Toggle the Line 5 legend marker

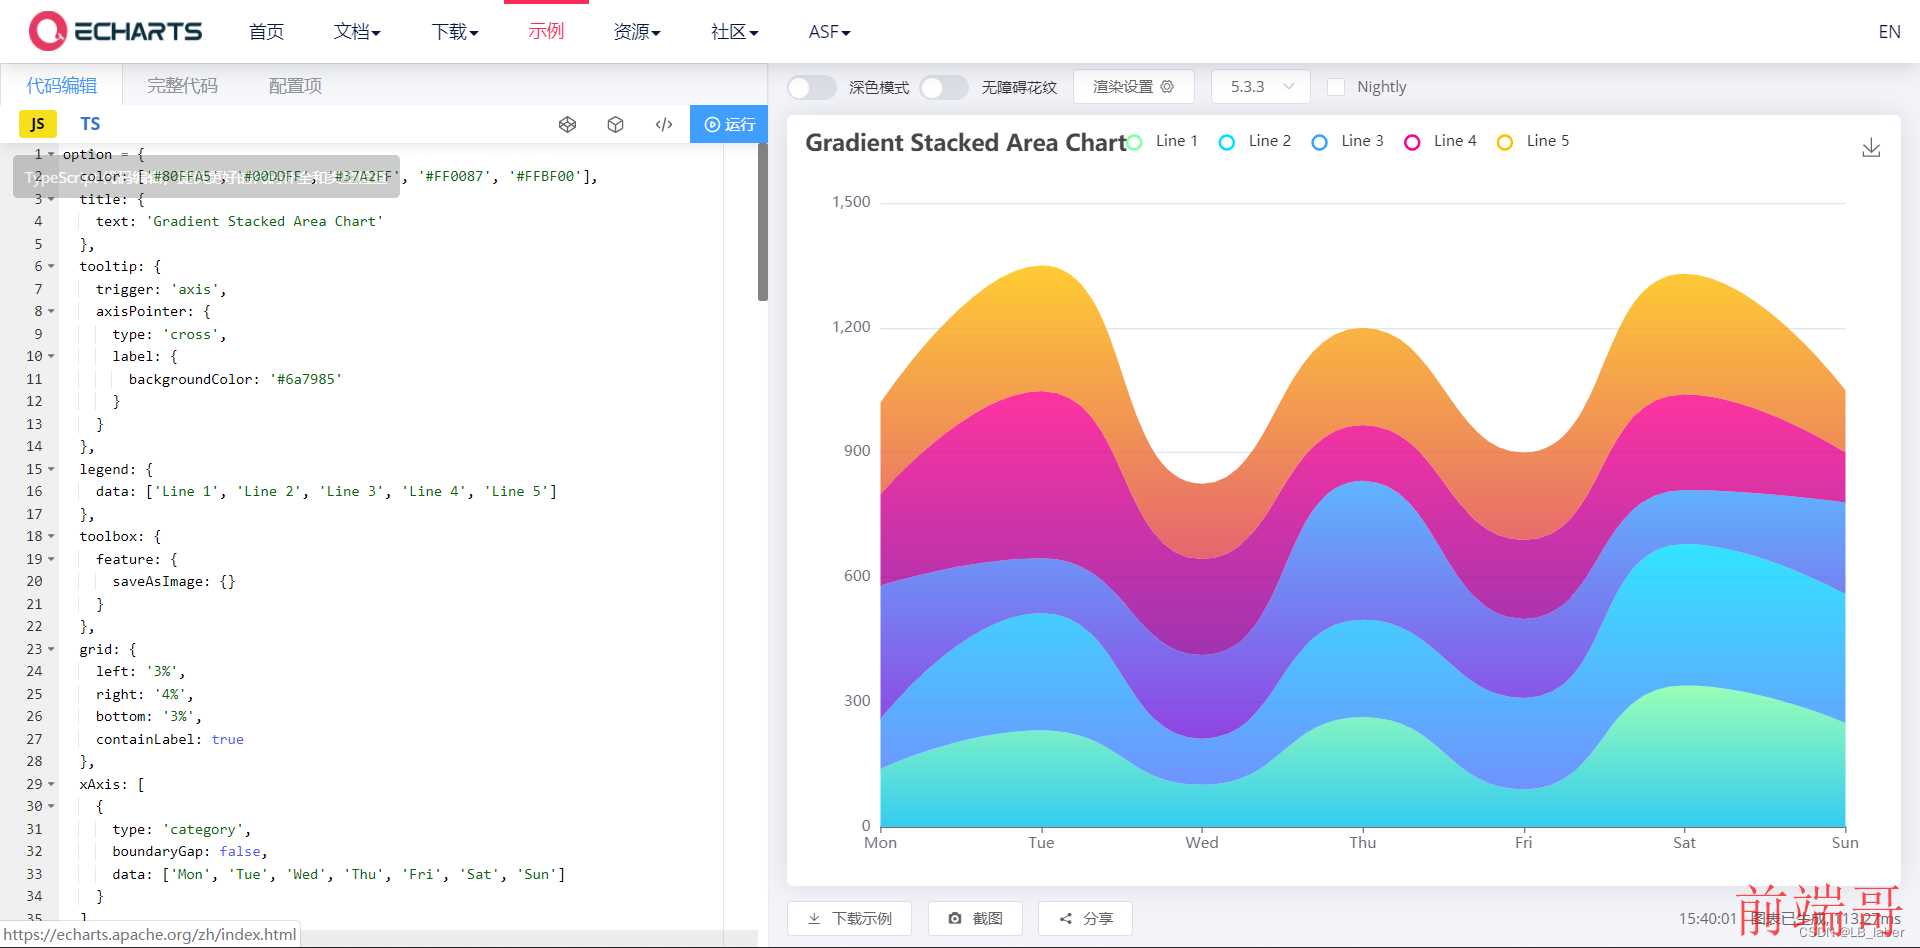point(1505,142)
